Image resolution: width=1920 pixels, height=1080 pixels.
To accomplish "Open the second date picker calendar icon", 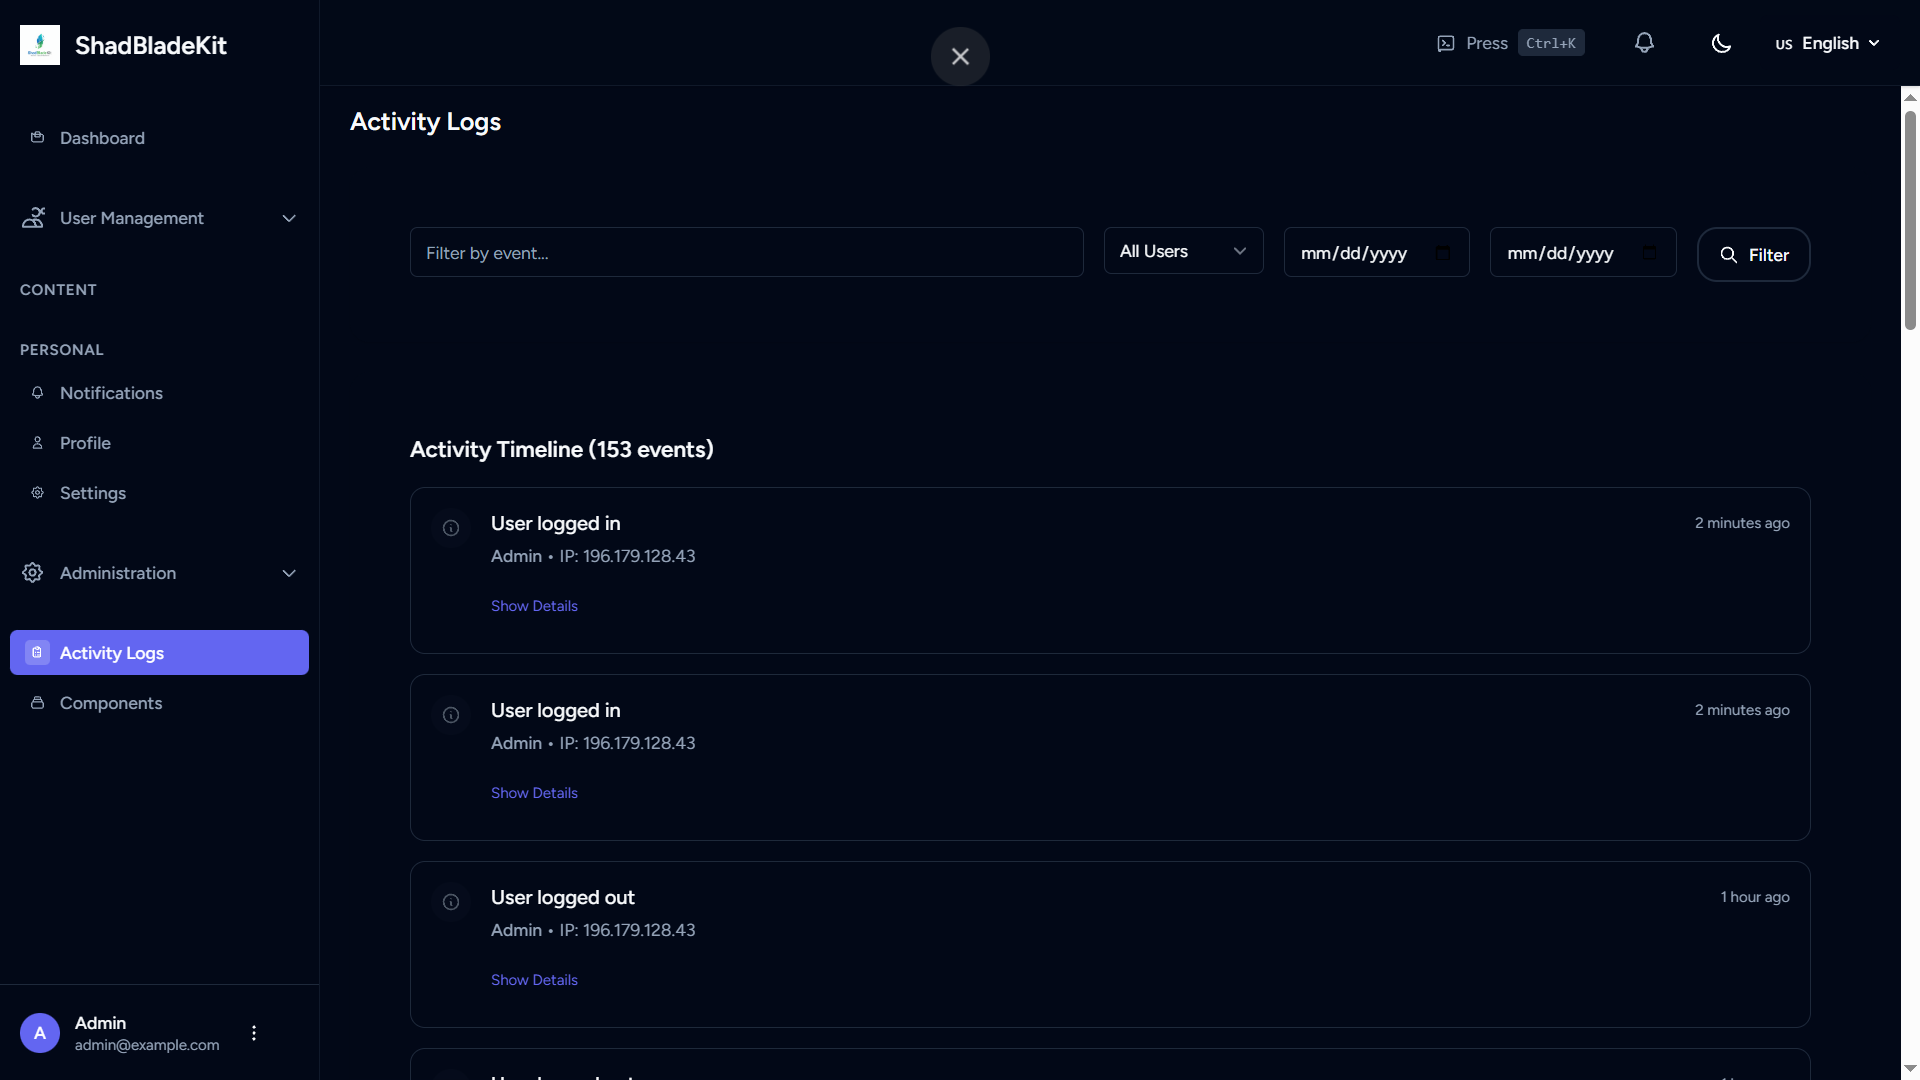I will [1649, 253].
